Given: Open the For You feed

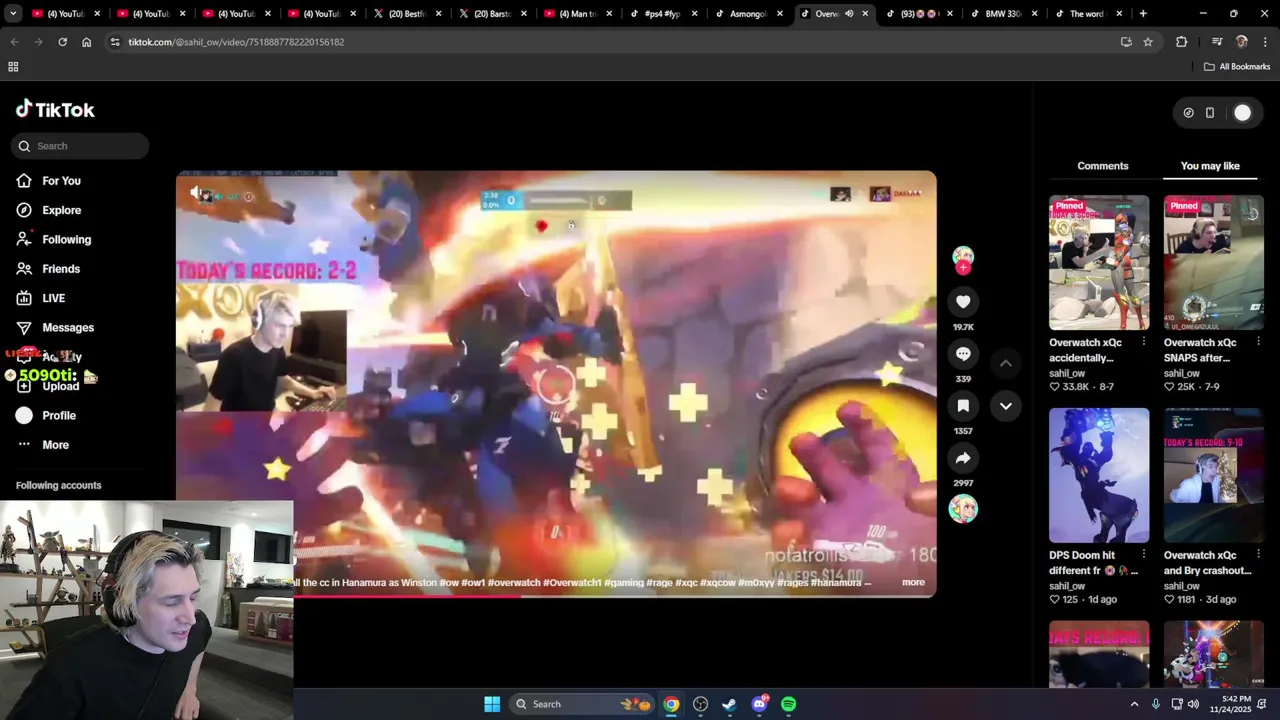Looking at the screenshot, I should coord(61,181).
